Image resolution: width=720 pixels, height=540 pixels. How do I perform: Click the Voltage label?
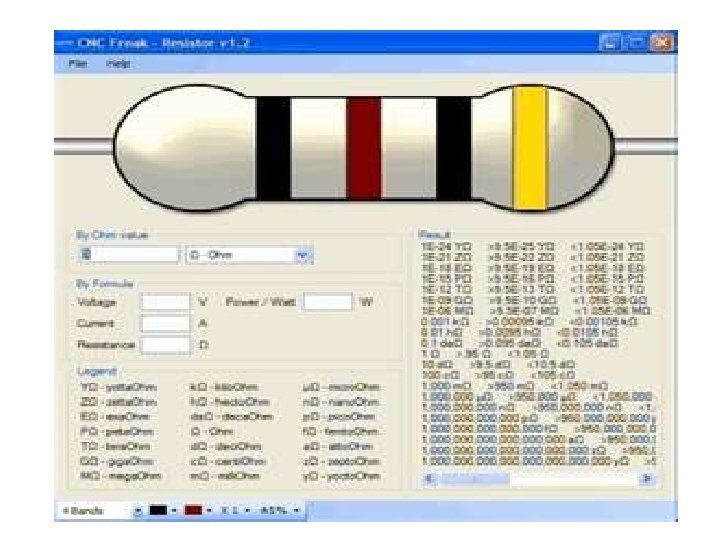[97, 302]
